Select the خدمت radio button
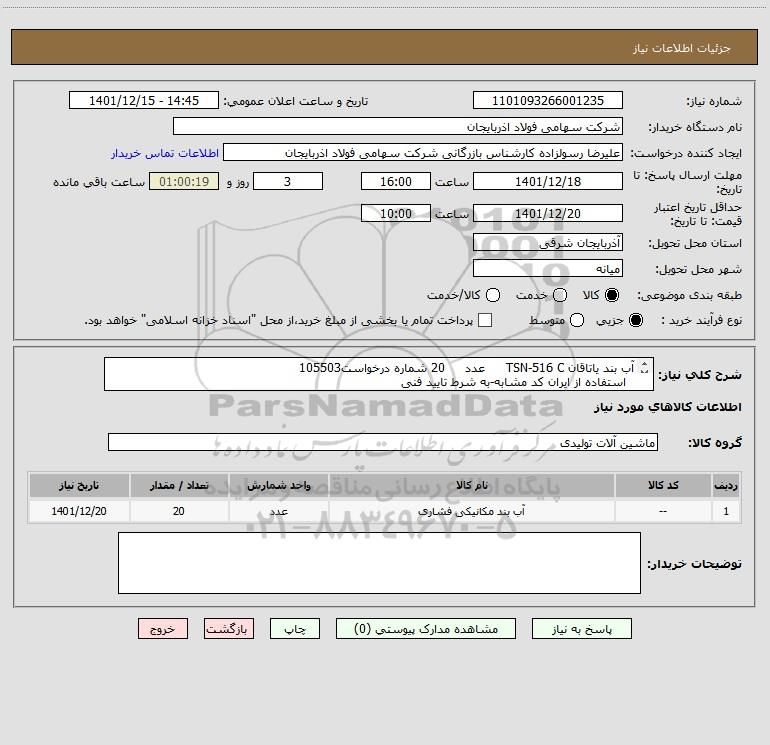 pyautogui.click(x=560, y=295)
